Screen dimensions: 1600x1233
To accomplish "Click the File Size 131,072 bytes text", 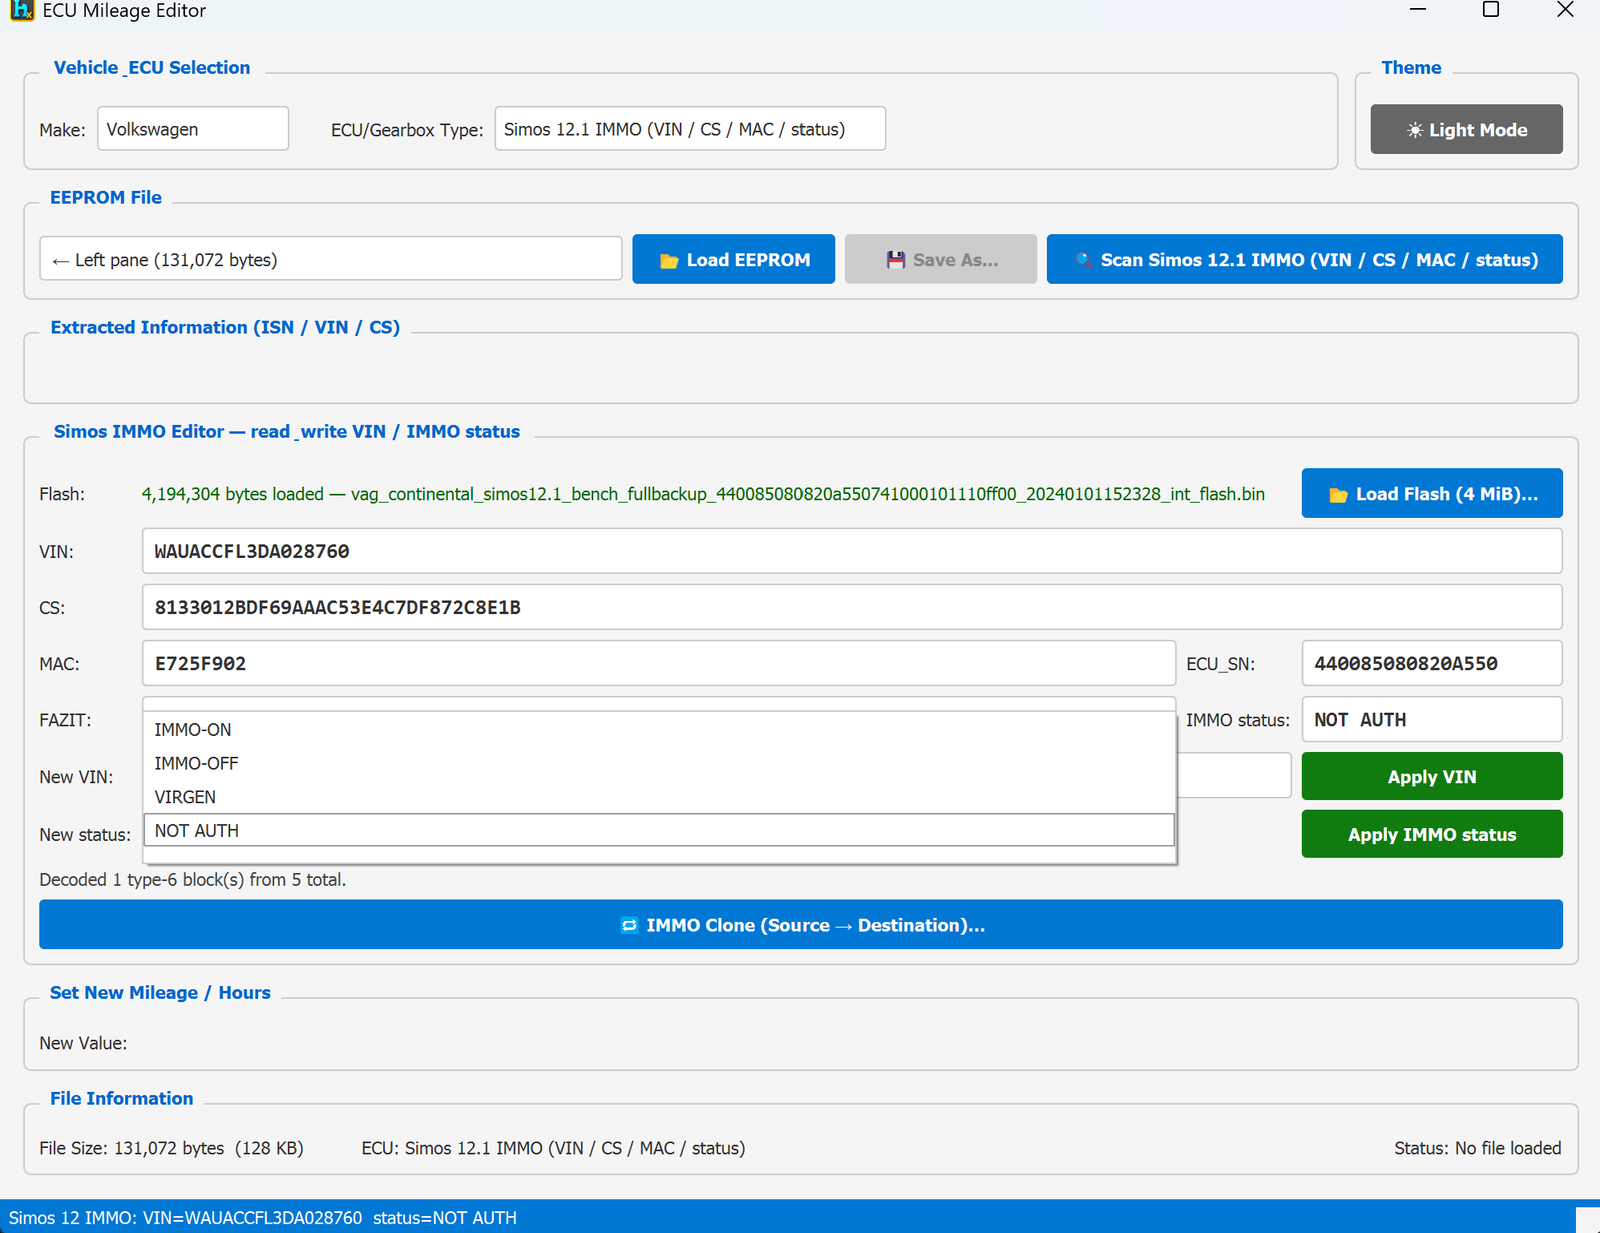I will 171,1148.
